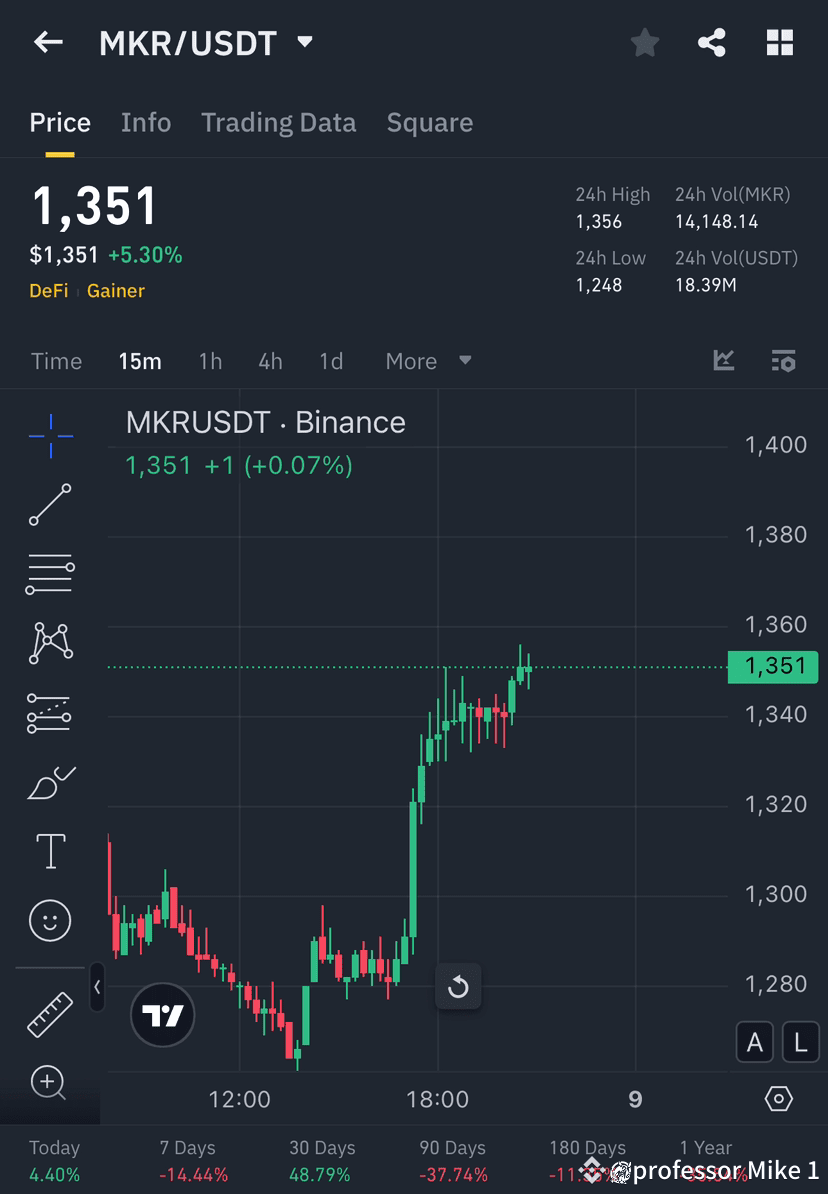Open the chart settings hexagon icon
The image size is (828, 1194).
[780, 1099]
